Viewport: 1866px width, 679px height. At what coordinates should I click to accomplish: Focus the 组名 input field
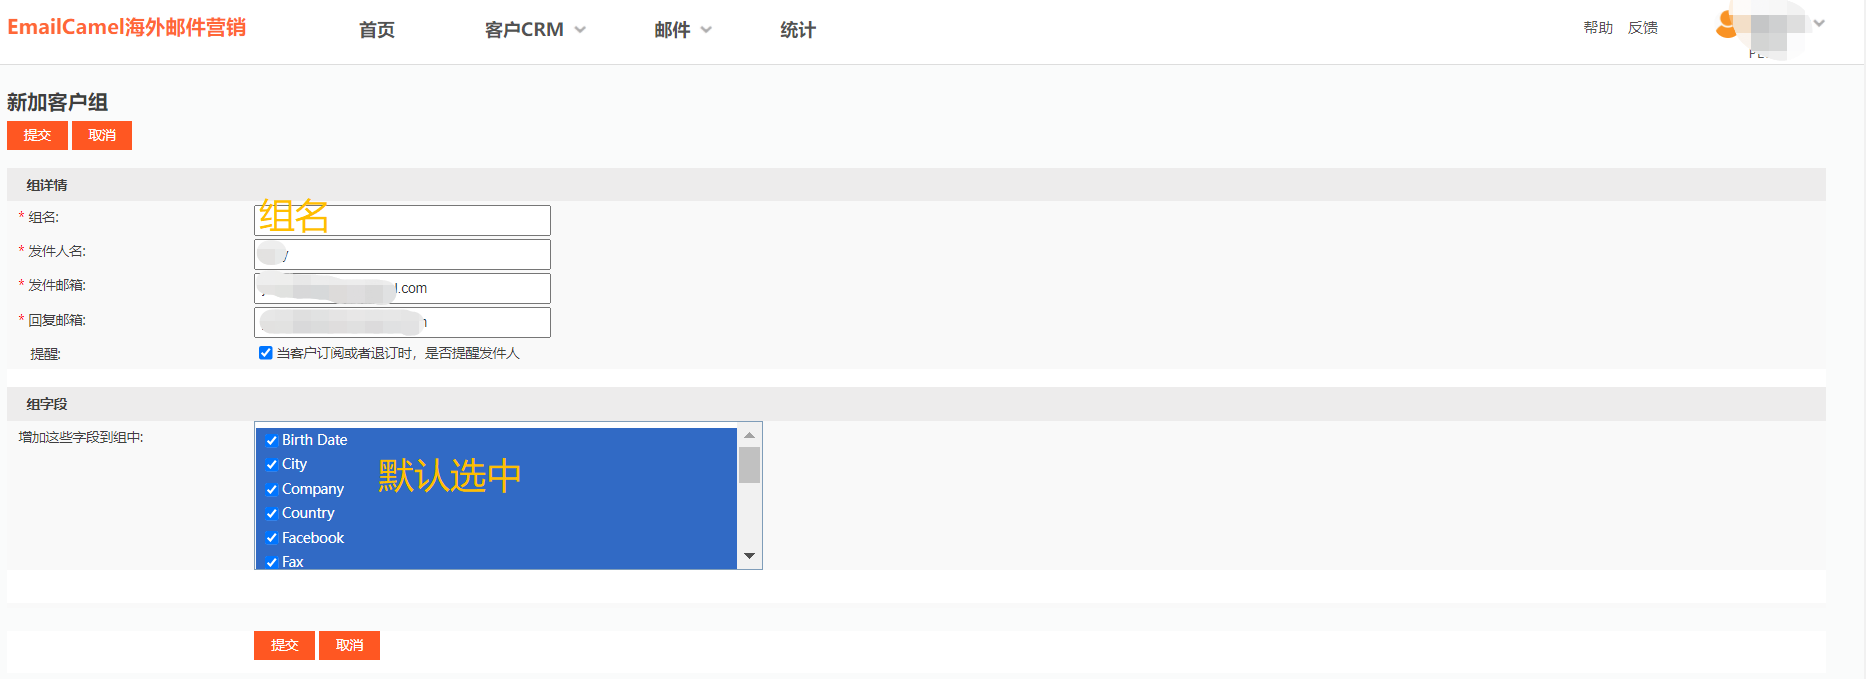point(402,220)
